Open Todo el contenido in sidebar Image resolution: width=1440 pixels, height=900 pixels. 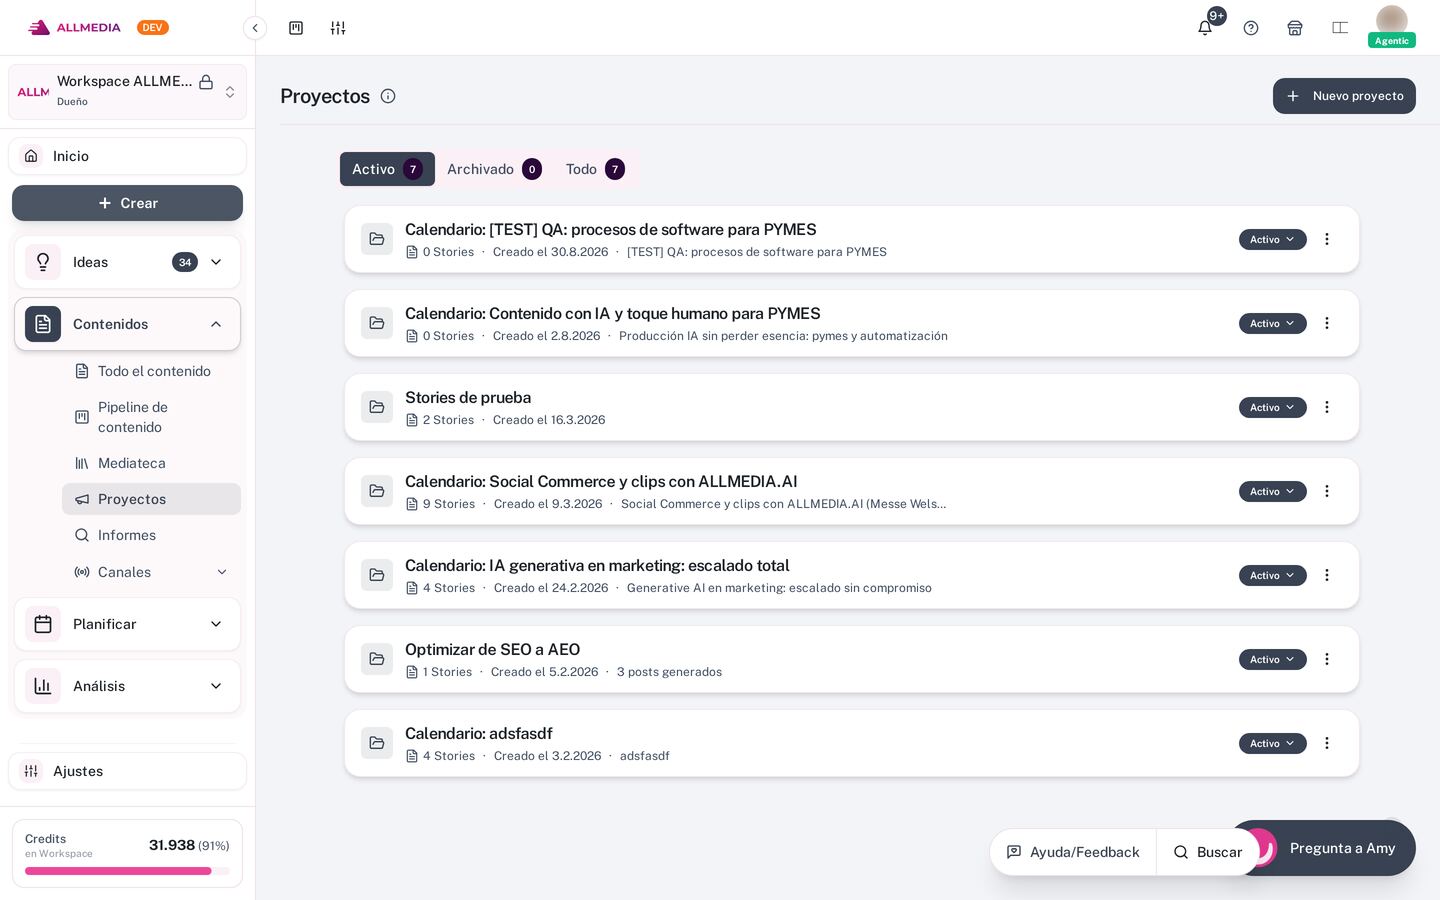pos(151,371)
